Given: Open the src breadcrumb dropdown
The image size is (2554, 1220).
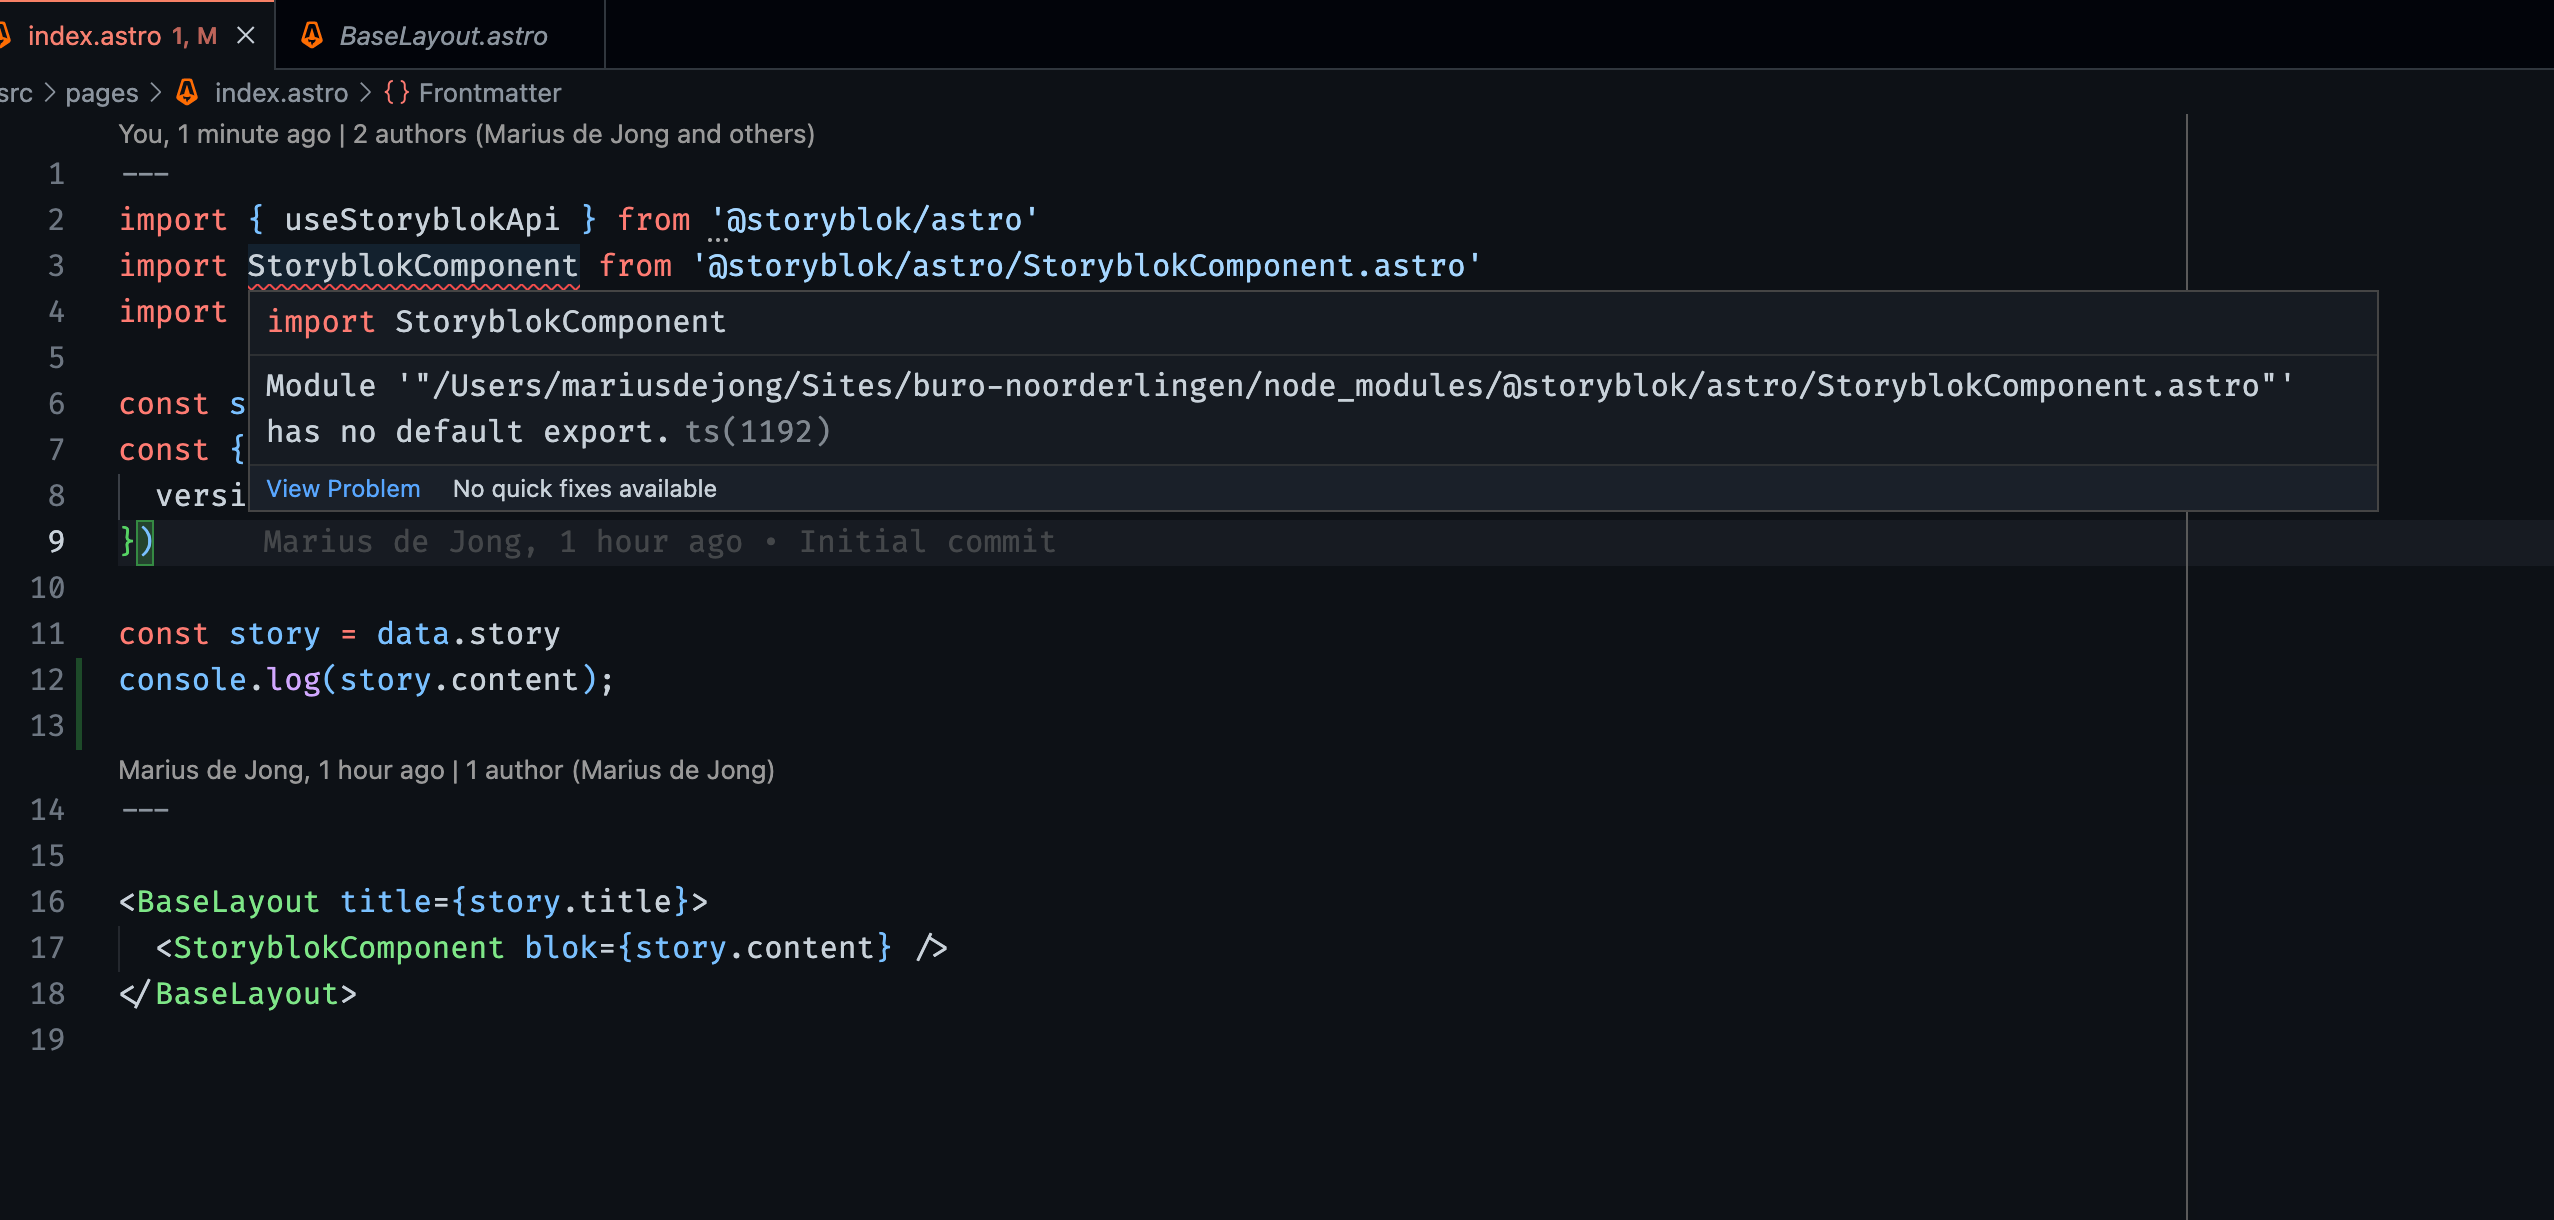Looking at the screenshot, I should (16, 92).
